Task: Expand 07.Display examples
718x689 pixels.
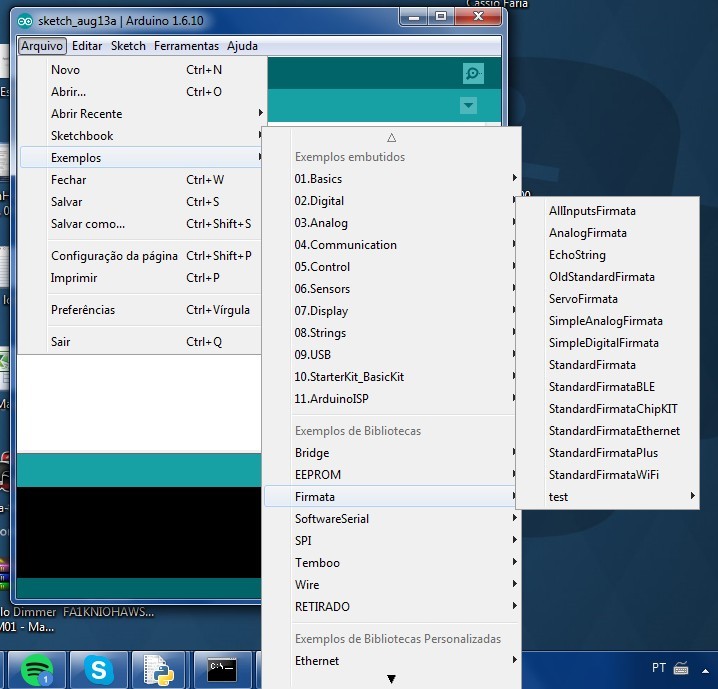Action: click(392, 310)
